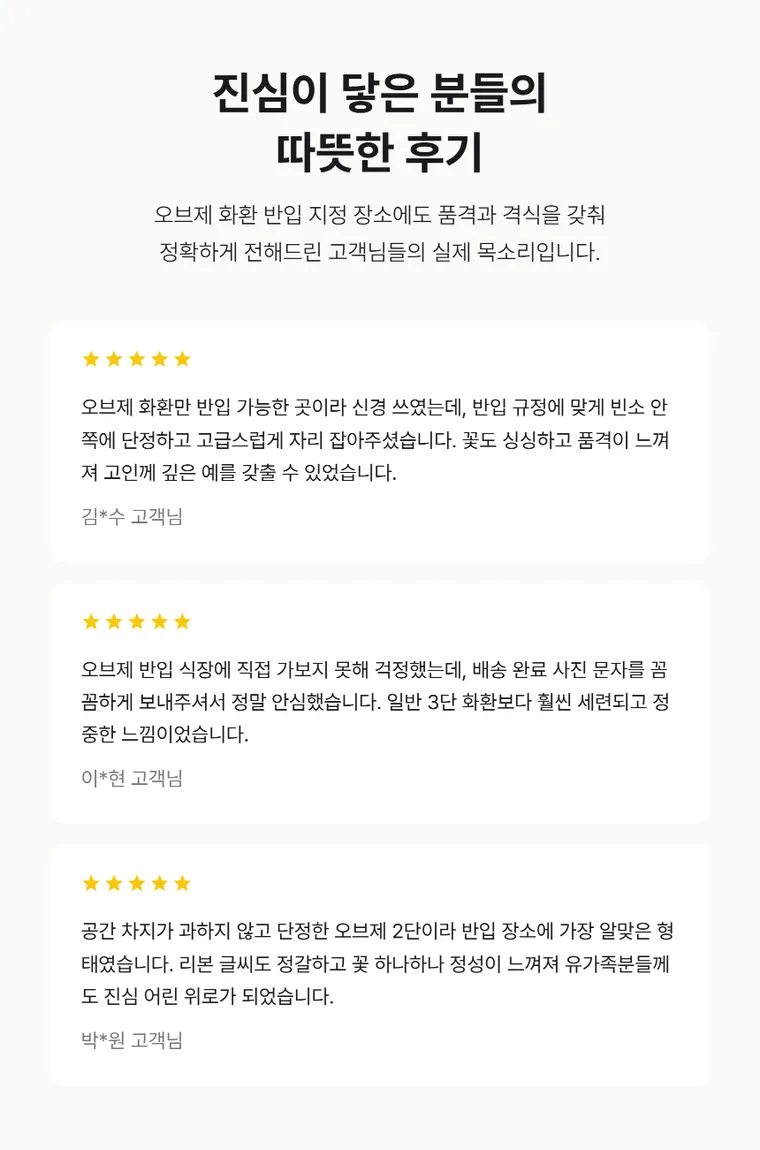Click the fourth star in 이*현's review
Image resolution: width=760 pixels, height=1150 pixels.
[x=159, y=622]
